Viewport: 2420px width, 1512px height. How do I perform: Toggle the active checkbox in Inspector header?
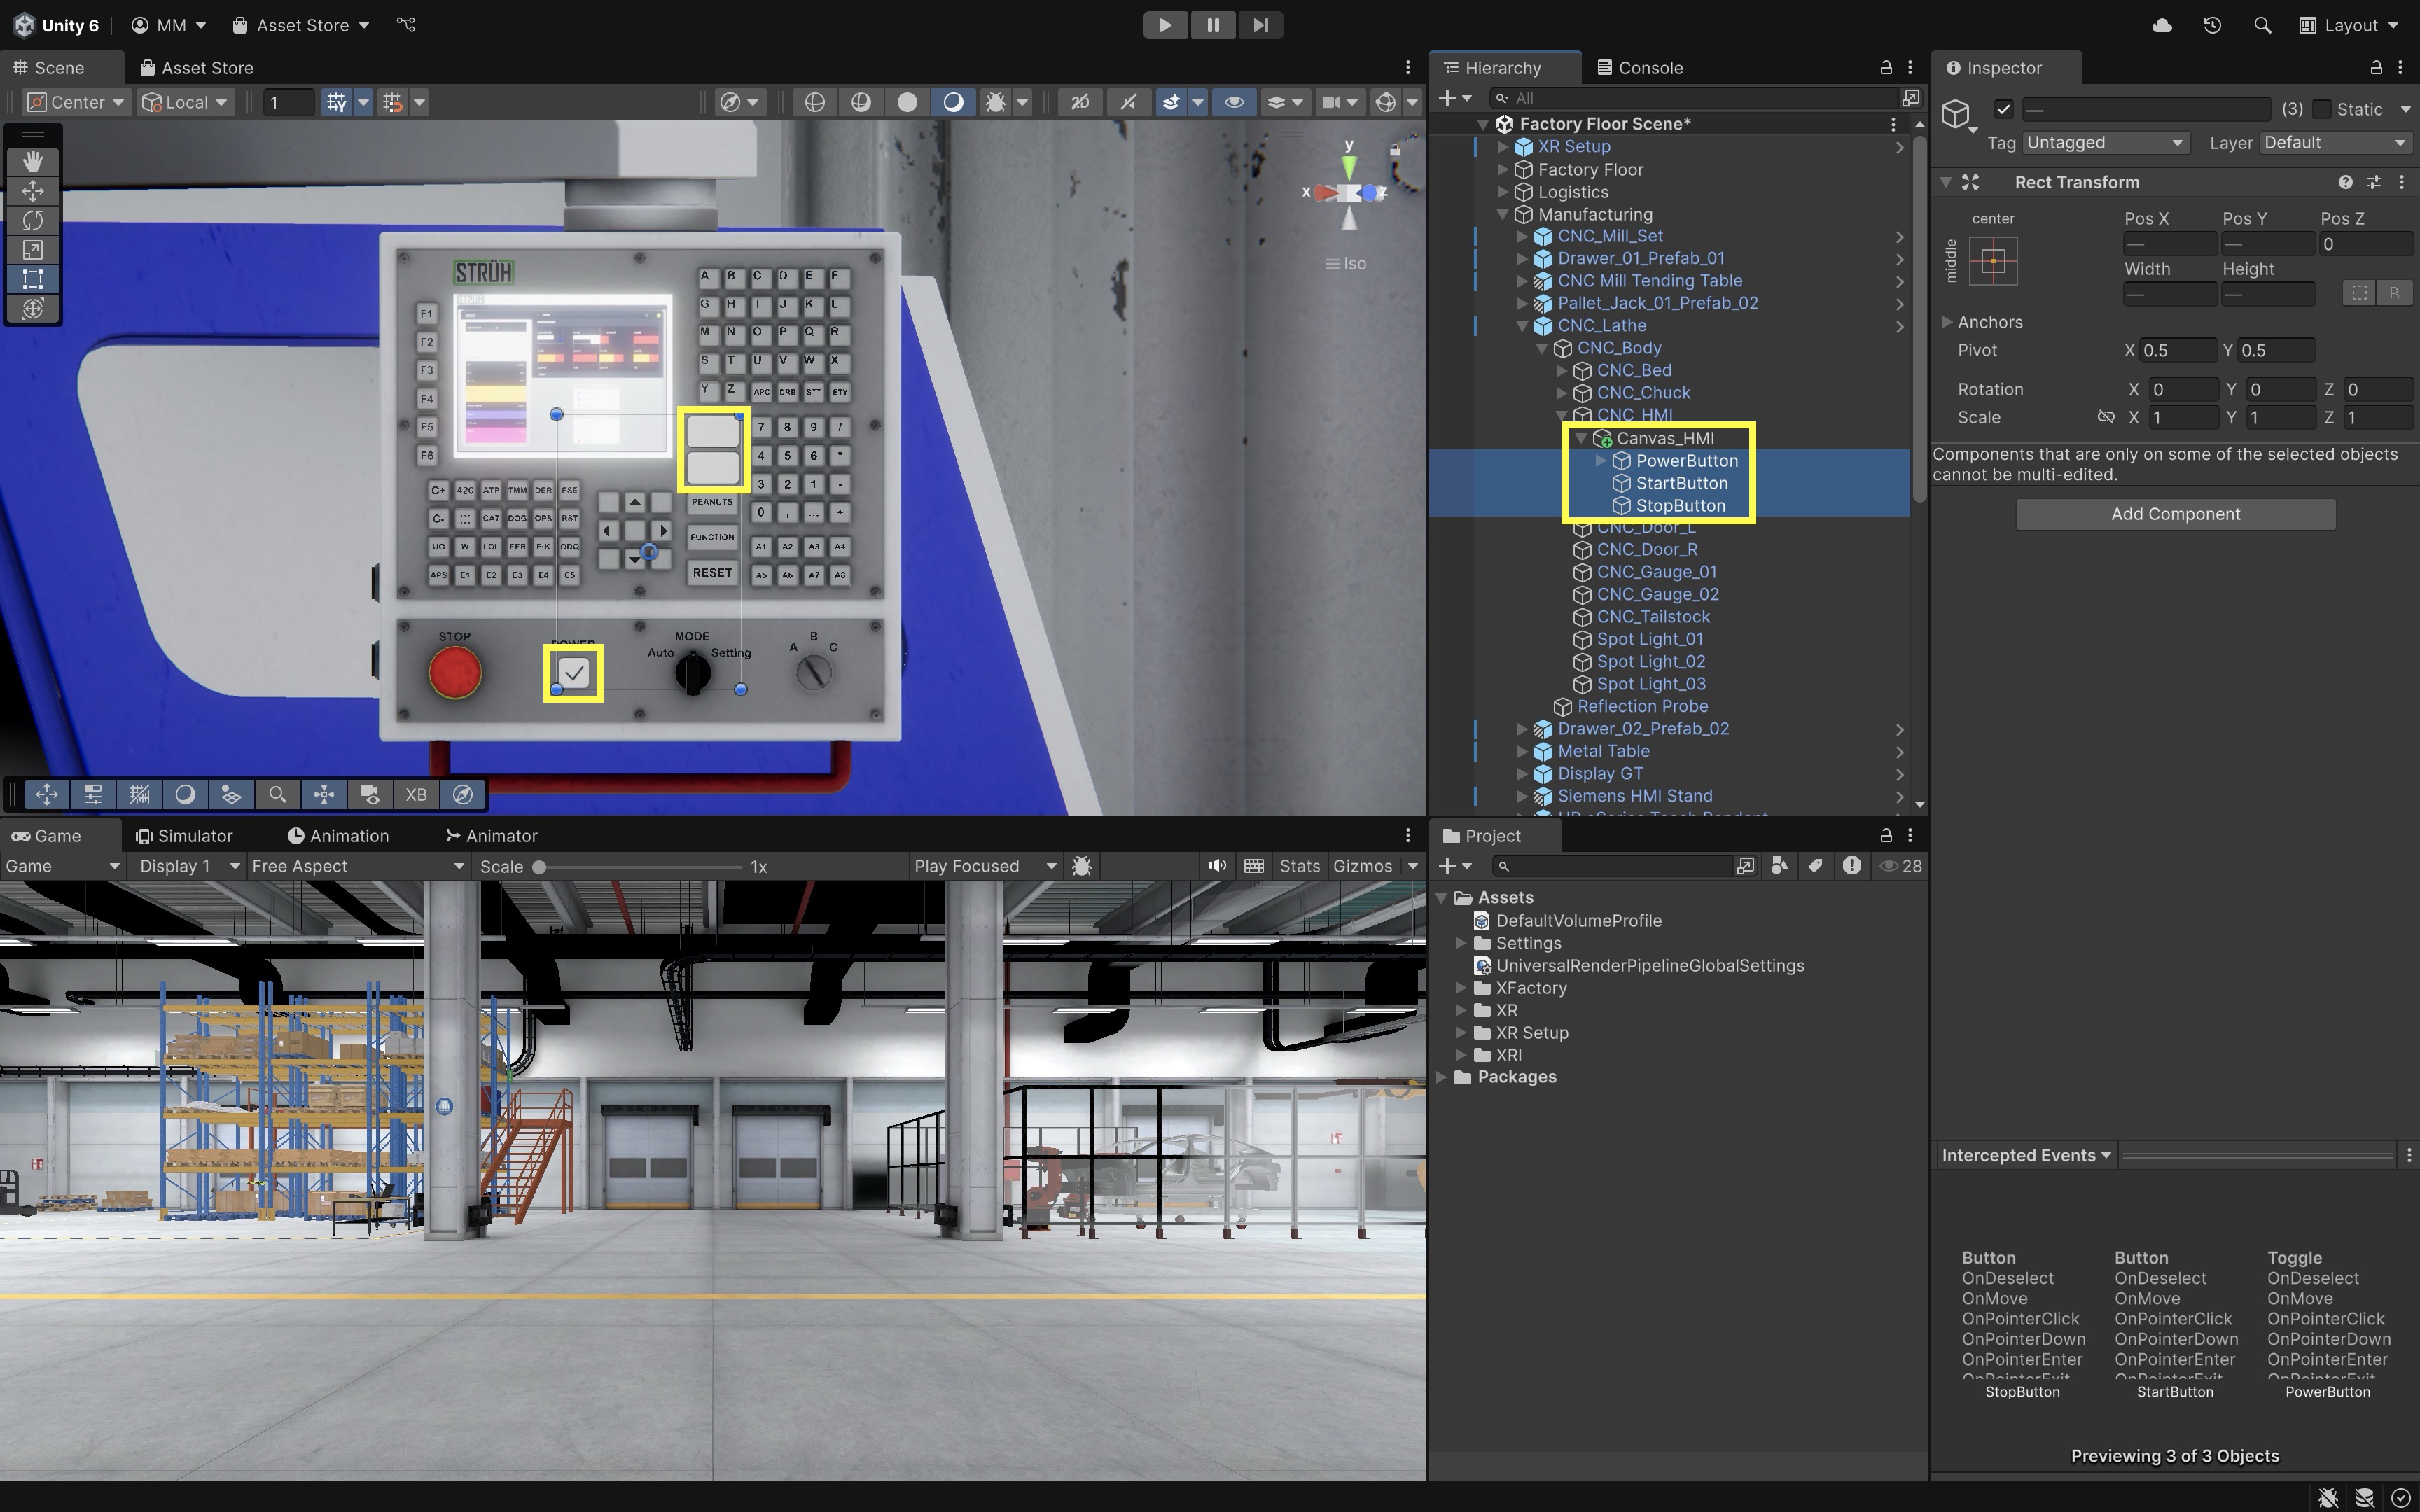(2003, 109)
